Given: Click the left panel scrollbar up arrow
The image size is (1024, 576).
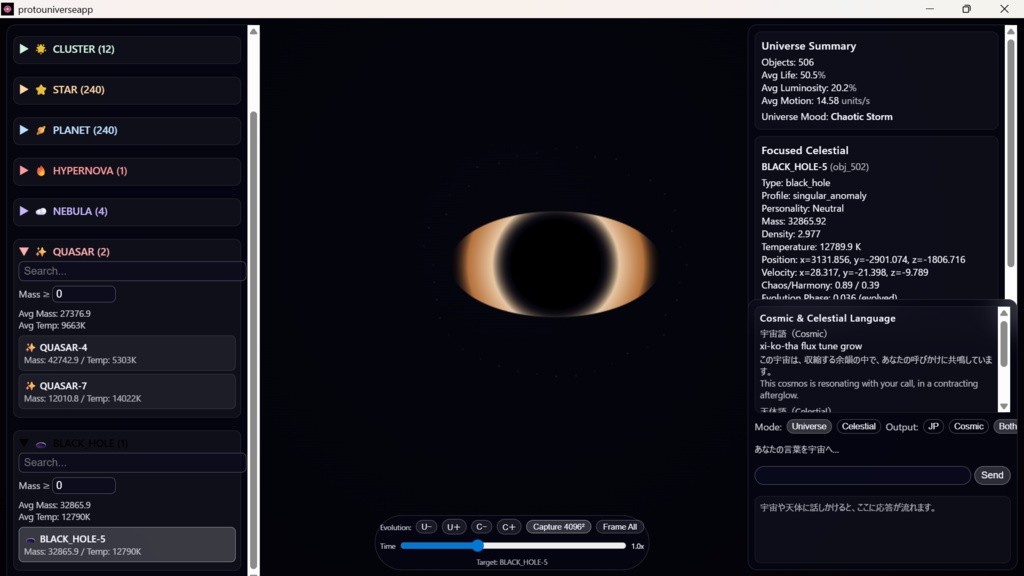Looking at the screenshot, I should coord(253,31).
